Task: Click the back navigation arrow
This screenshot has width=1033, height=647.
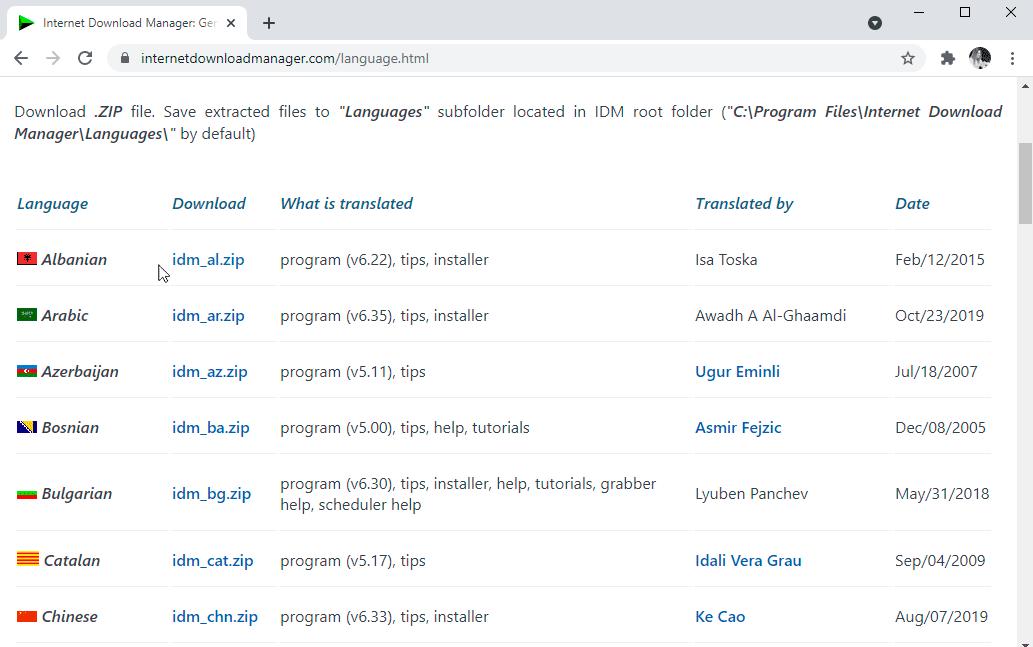Action: 20,58
